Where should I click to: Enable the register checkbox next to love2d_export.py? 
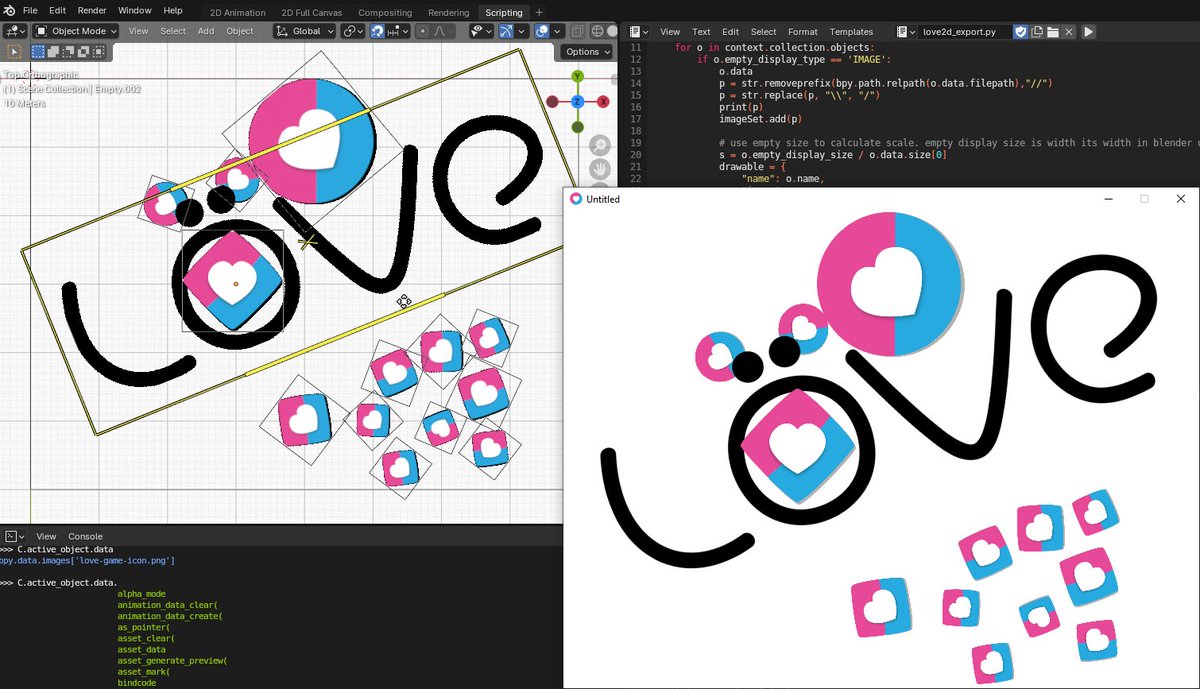[x=1021, y=31]
